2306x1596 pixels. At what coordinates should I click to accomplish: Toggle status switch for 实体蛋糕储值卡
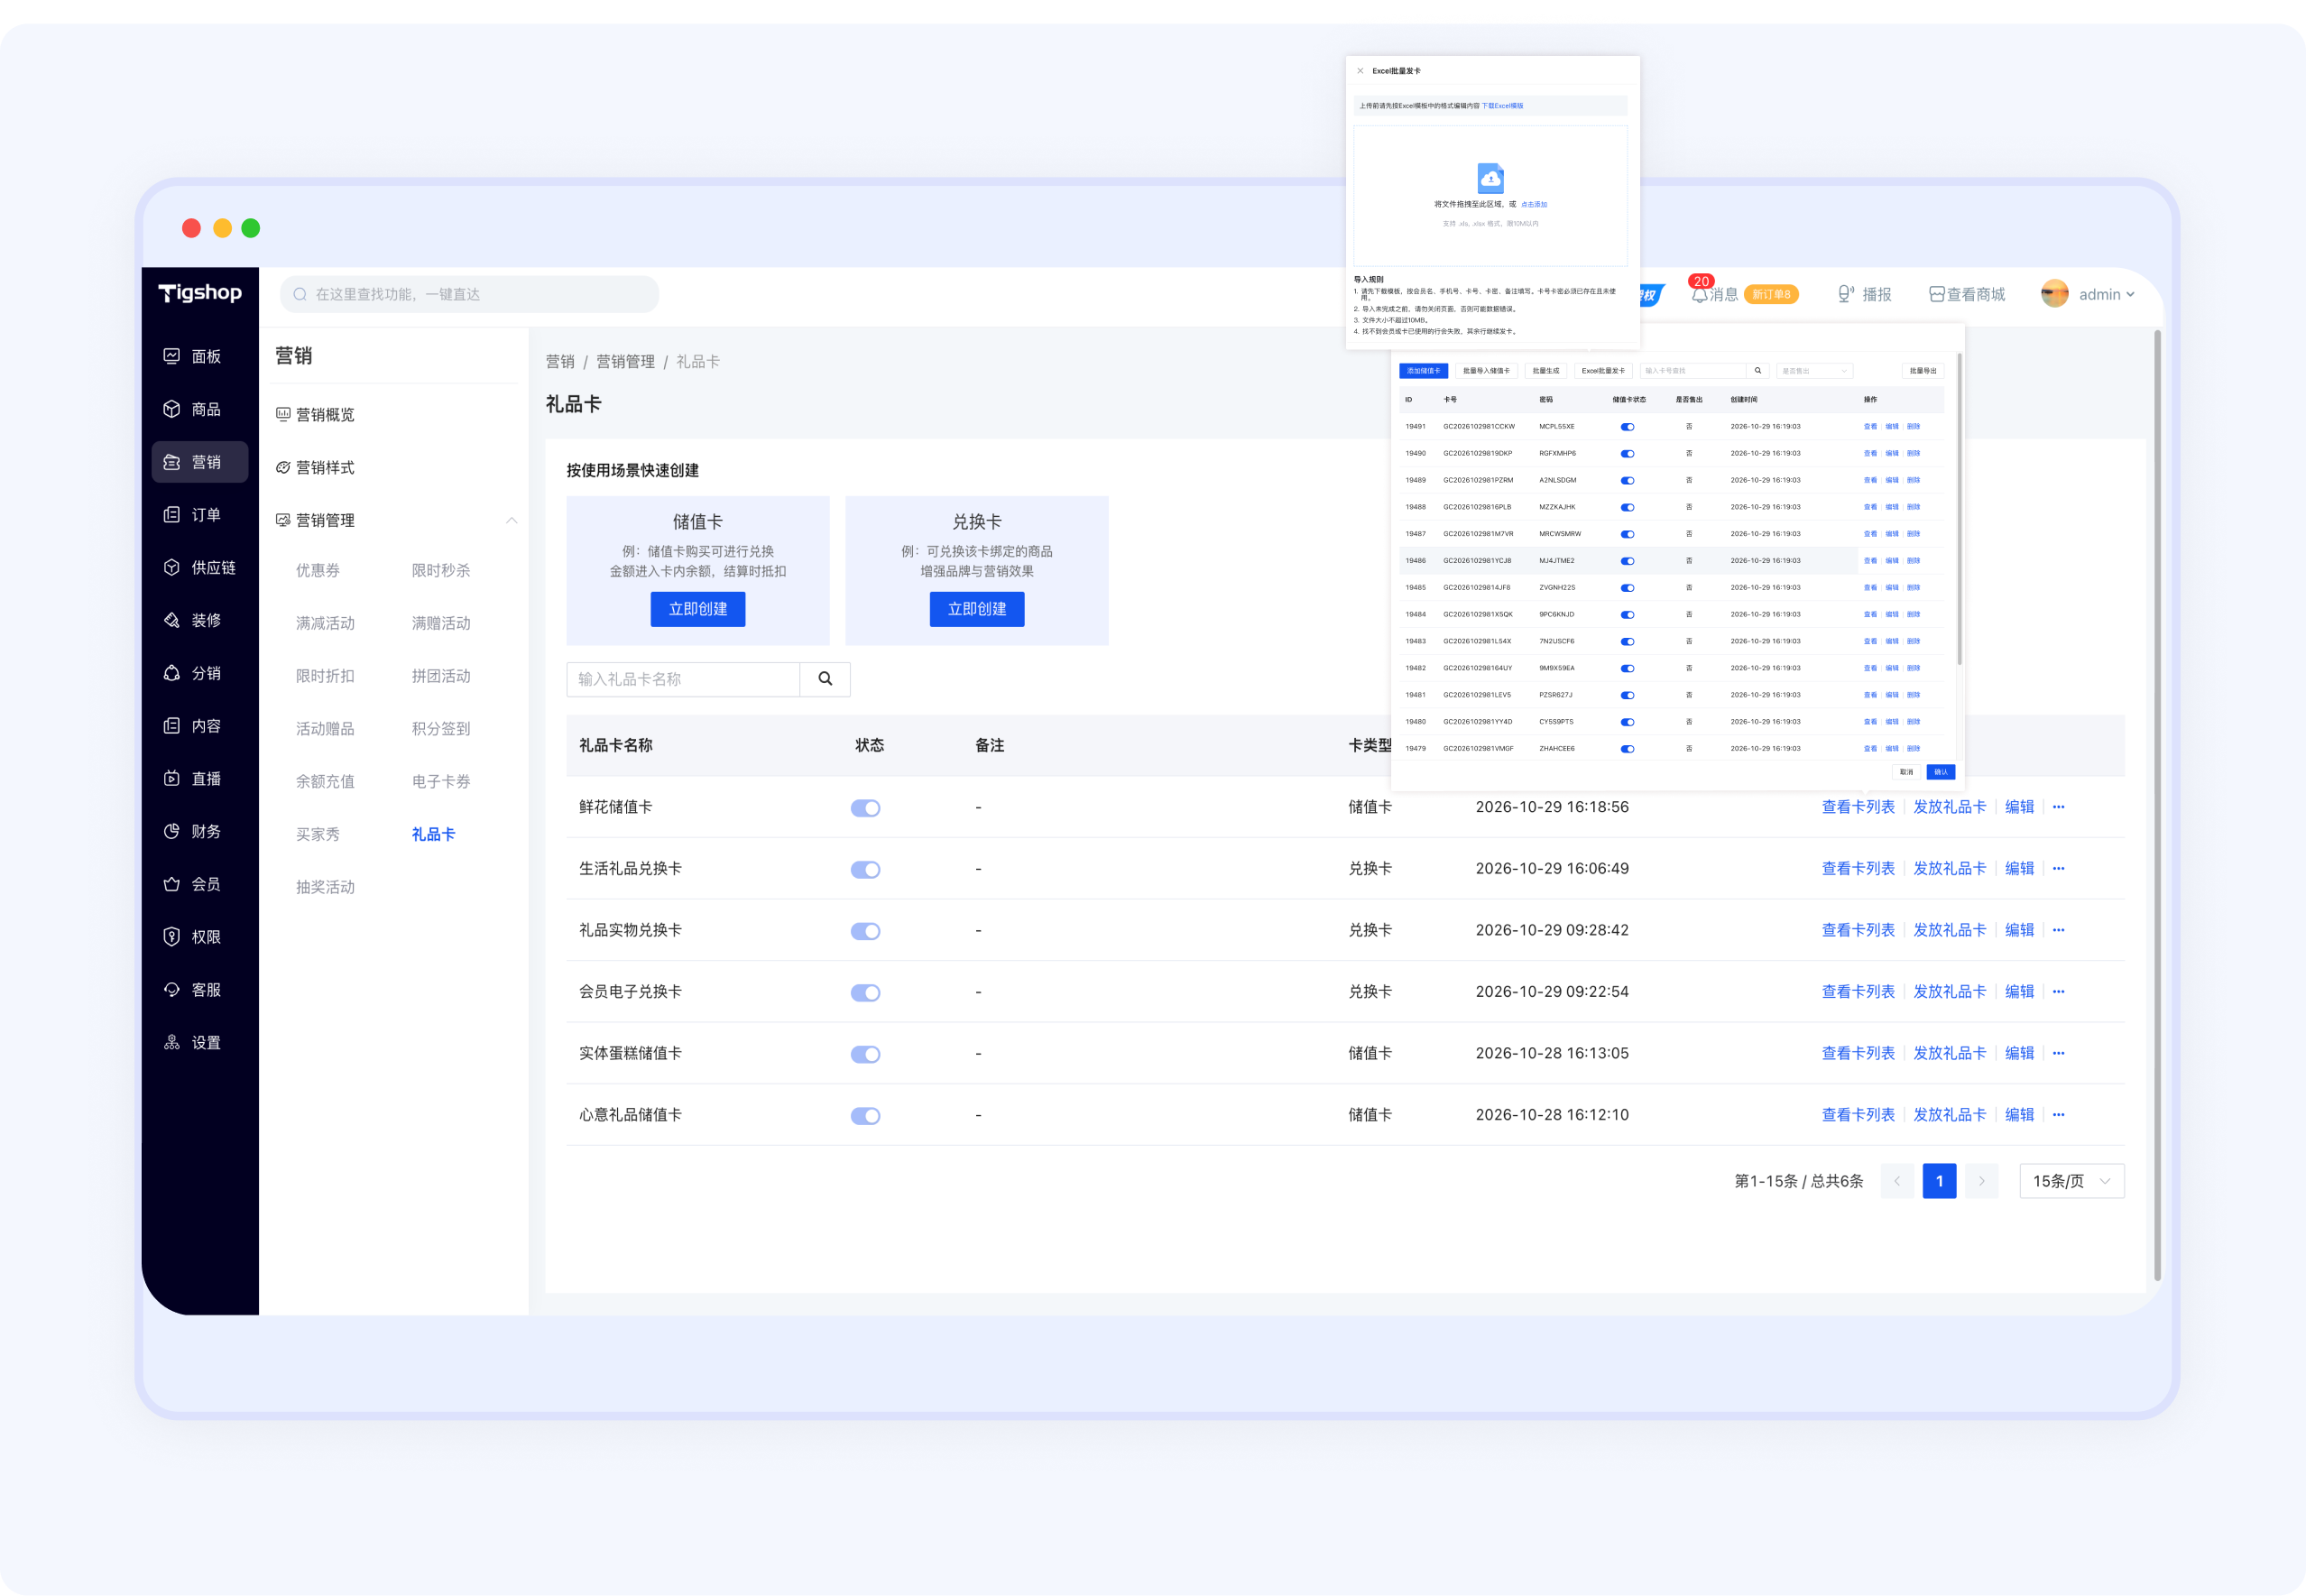[x=865, y=1054]
